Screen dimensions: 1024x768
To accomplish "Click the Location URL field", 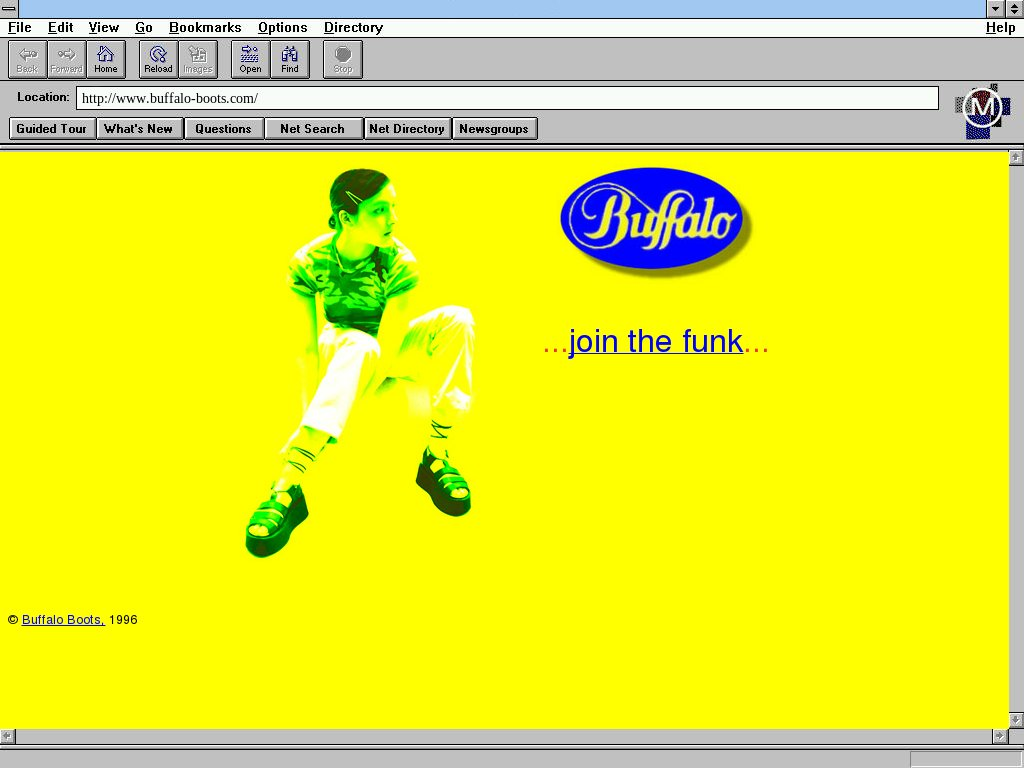I will [506, 98].
